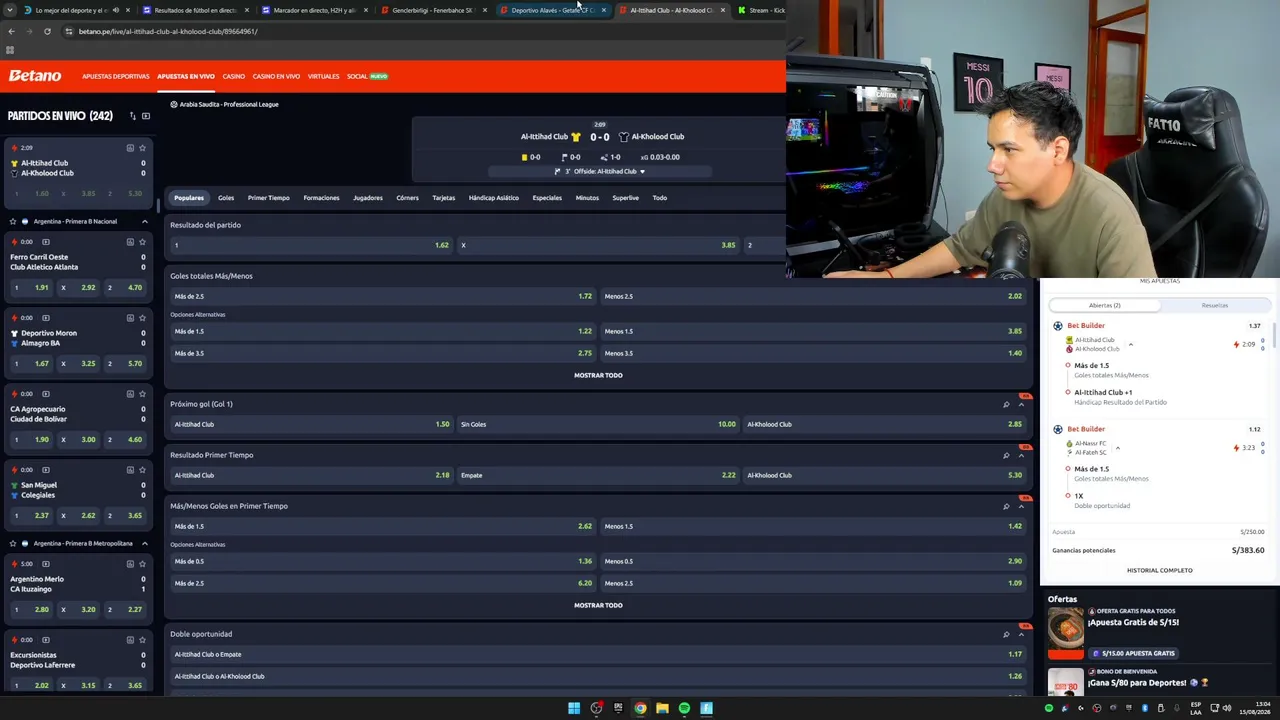The width and height of the screenshot is (1280, 720).
Task: Pin the Próximo gol market
Action: [x=1006, y=404]
